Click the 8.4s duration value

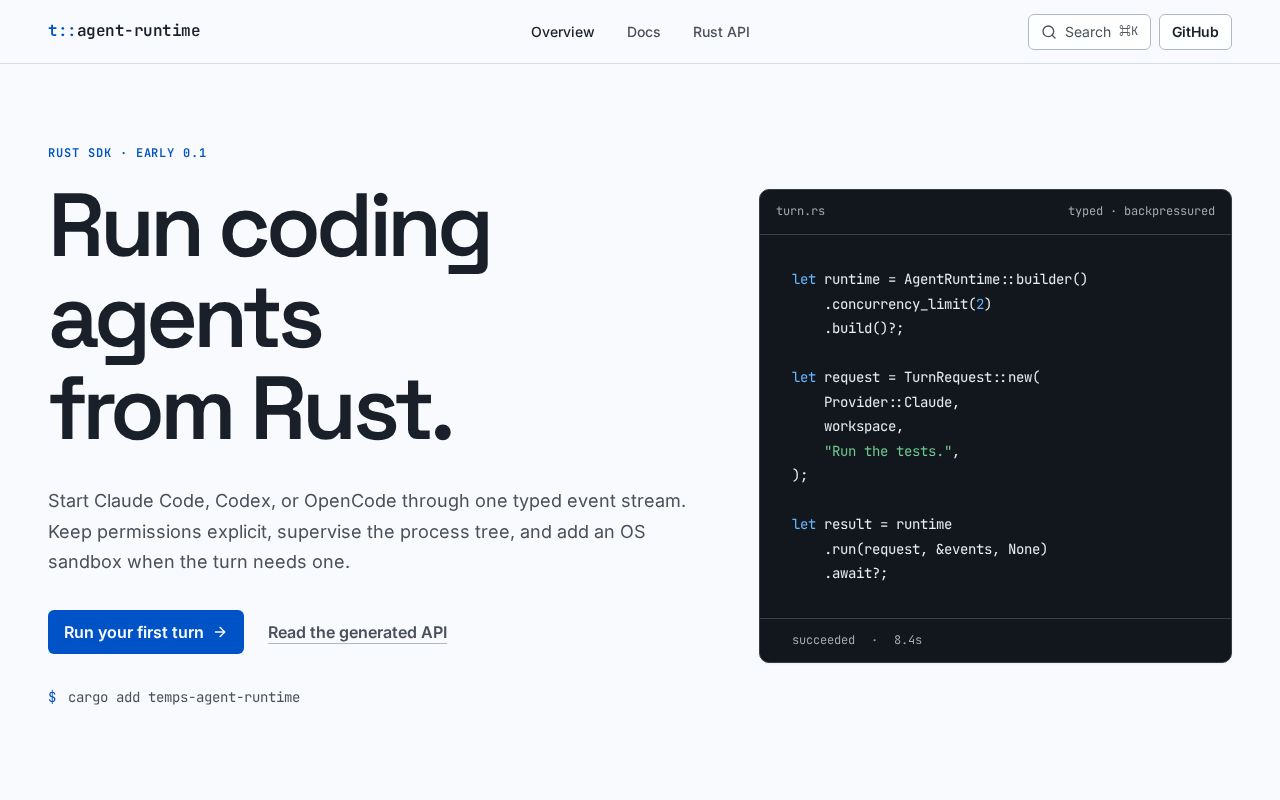[x=908, y=640]
